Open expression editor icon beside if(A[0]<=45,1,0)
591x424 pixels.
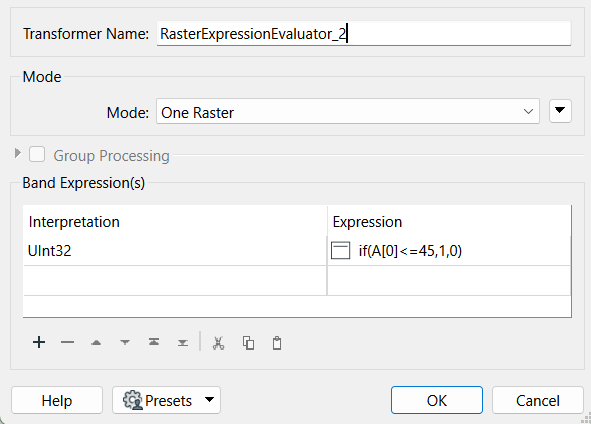pyautogui.click(x=340, y=251)
